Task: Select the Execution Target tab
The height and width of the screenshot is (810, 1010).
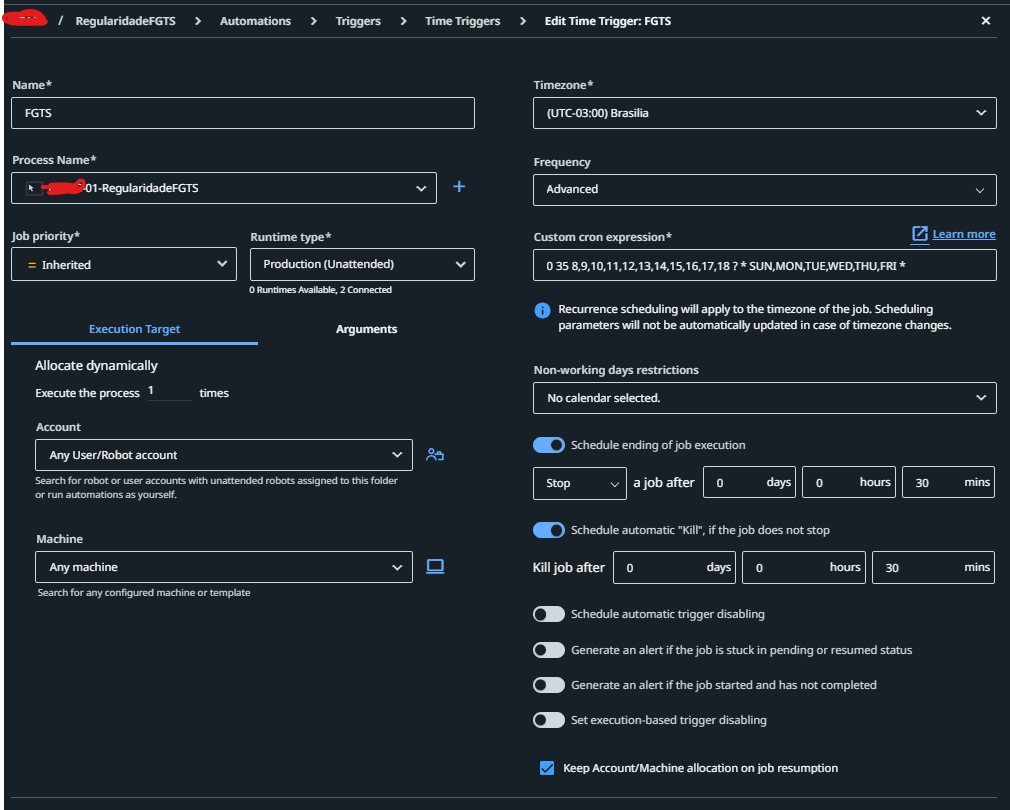Action: pyautogui.click(x=134, y=329)
